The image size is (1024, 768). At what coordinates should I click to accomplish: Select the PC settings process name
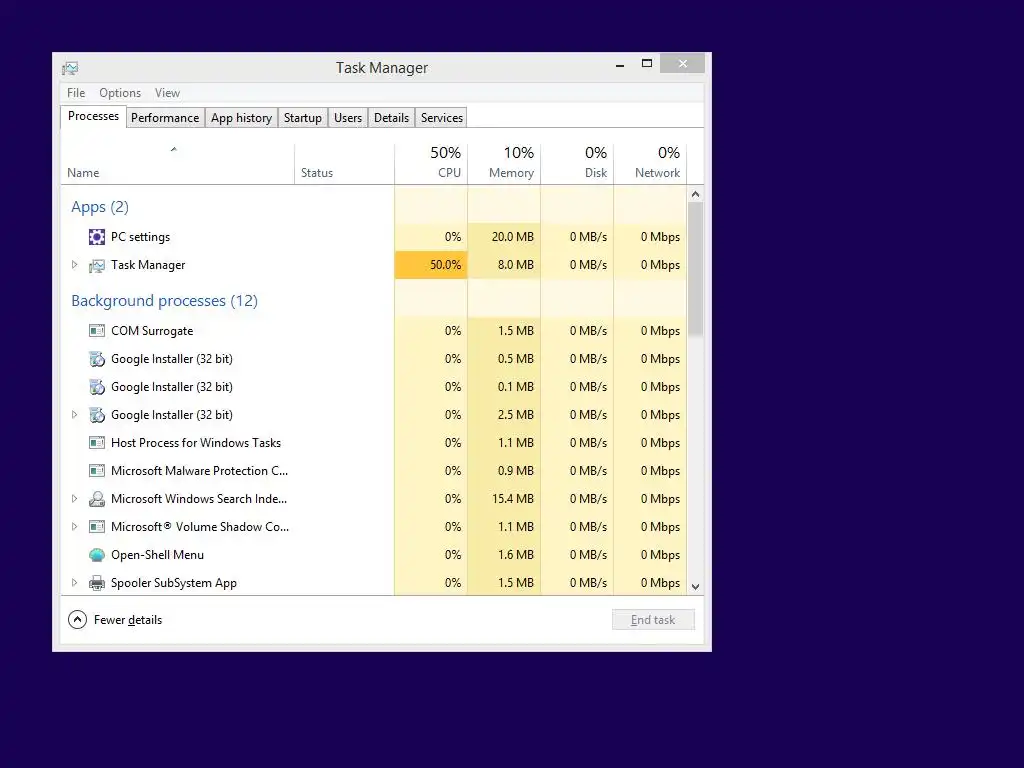point(140,237)
